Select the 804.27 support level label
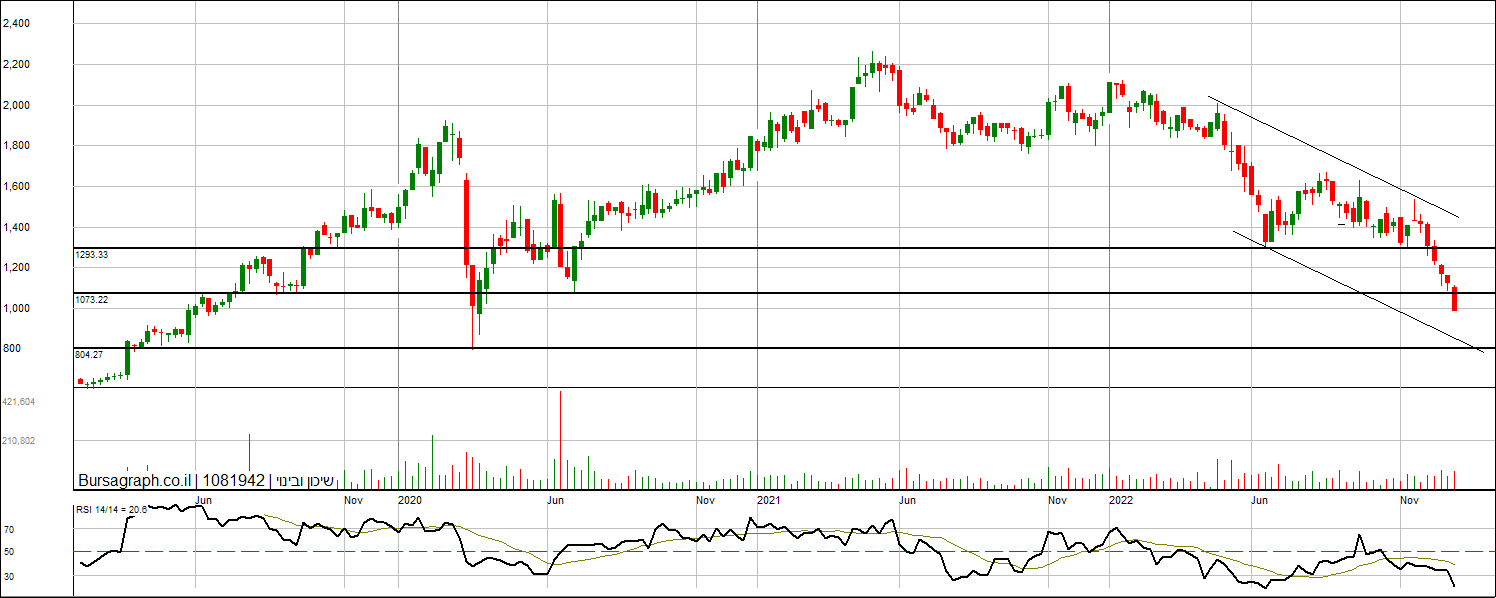This screenshot has width=1496, height=598. [x=88, y=355]
